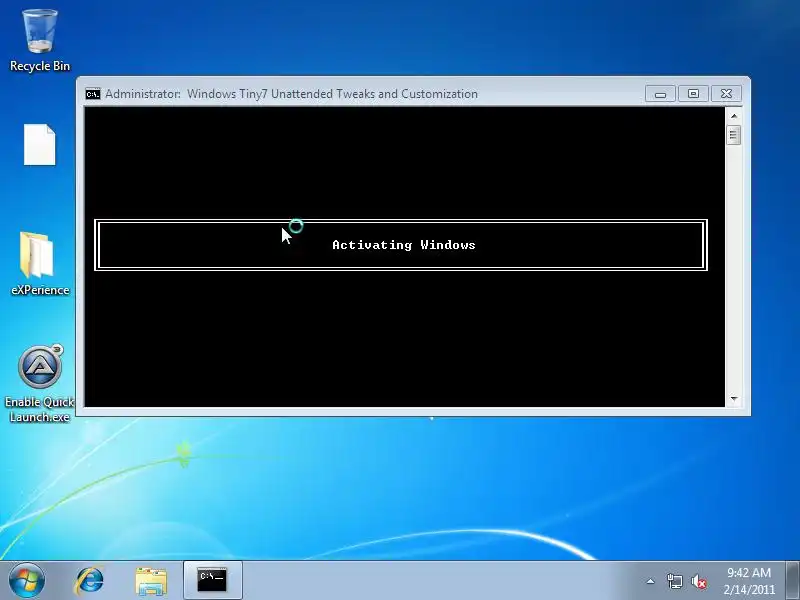The image size is (800, 600).
Task: Open the Windows Start orb
Action: [27, 580]
